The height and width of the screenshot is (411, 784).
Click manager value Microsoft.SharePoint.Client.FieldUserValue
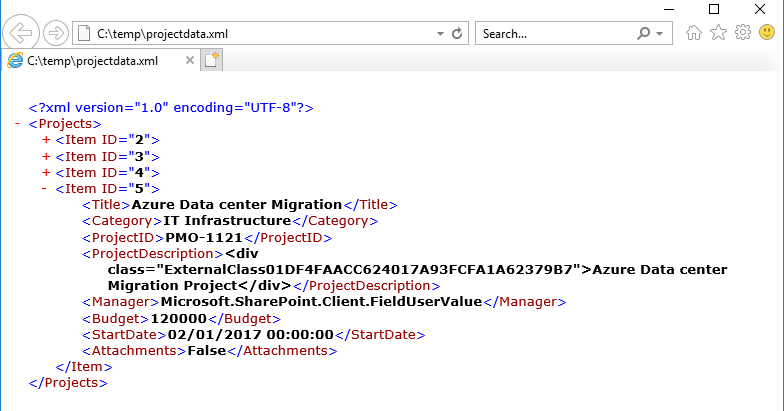(x=321, y=302)
